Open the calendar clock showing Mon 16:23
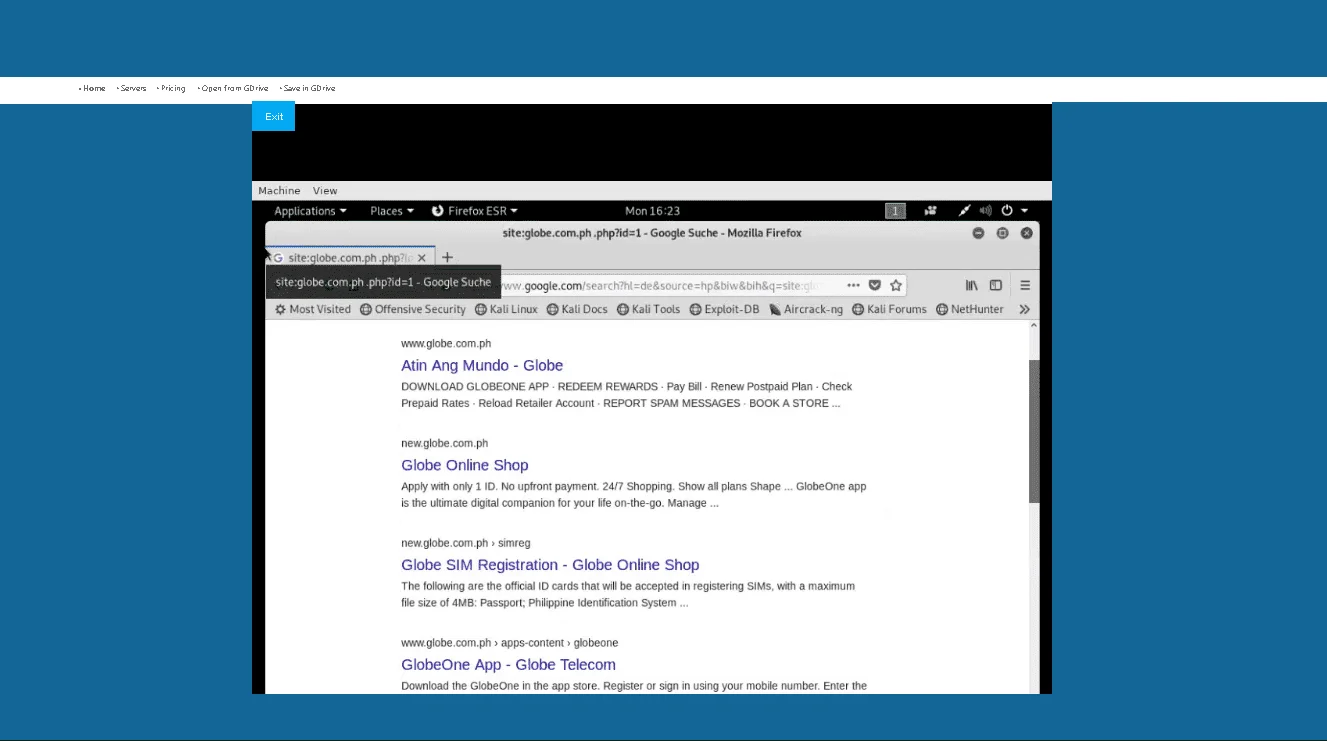The image size is (1327, 741). 652,211
